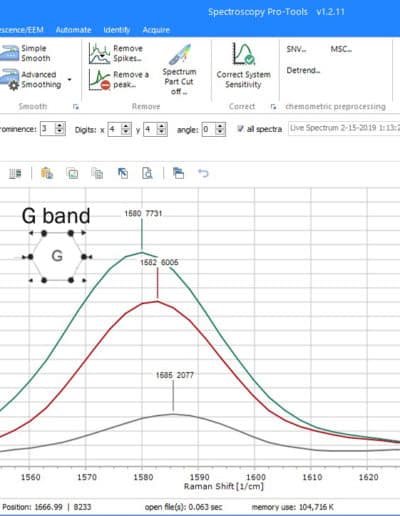
Task: Open the Detrend preprocessing option
Action: pyautogui.click(x=303, y=70)
